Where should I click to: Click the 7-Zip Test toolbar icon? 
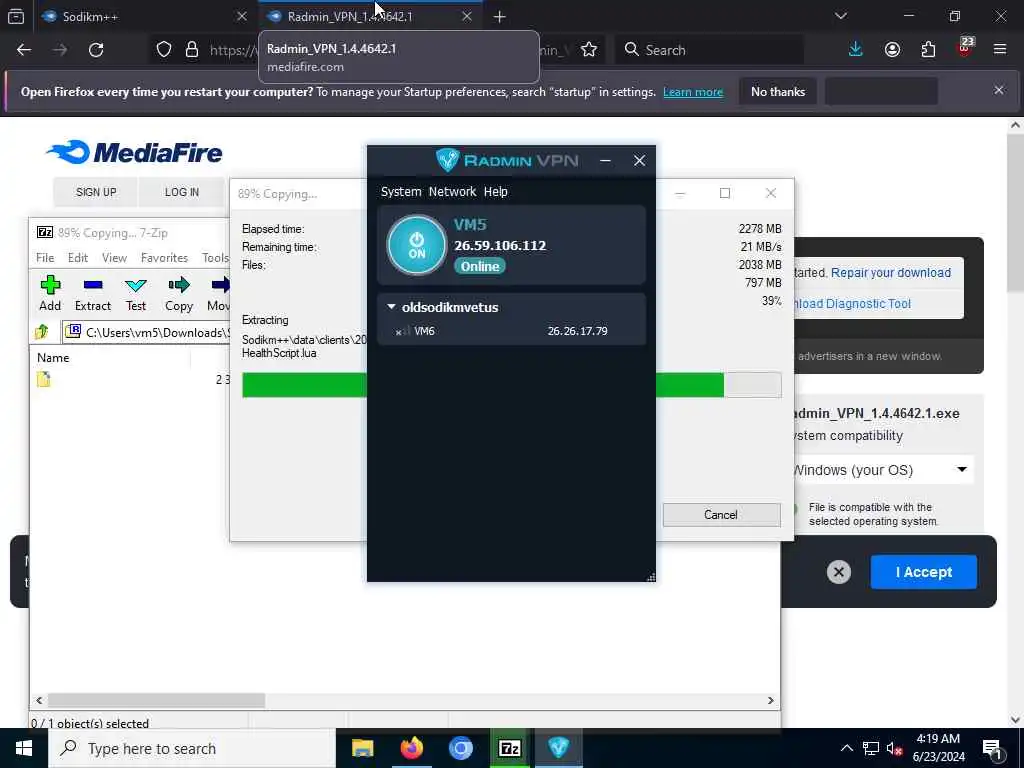tap(136, 293)
